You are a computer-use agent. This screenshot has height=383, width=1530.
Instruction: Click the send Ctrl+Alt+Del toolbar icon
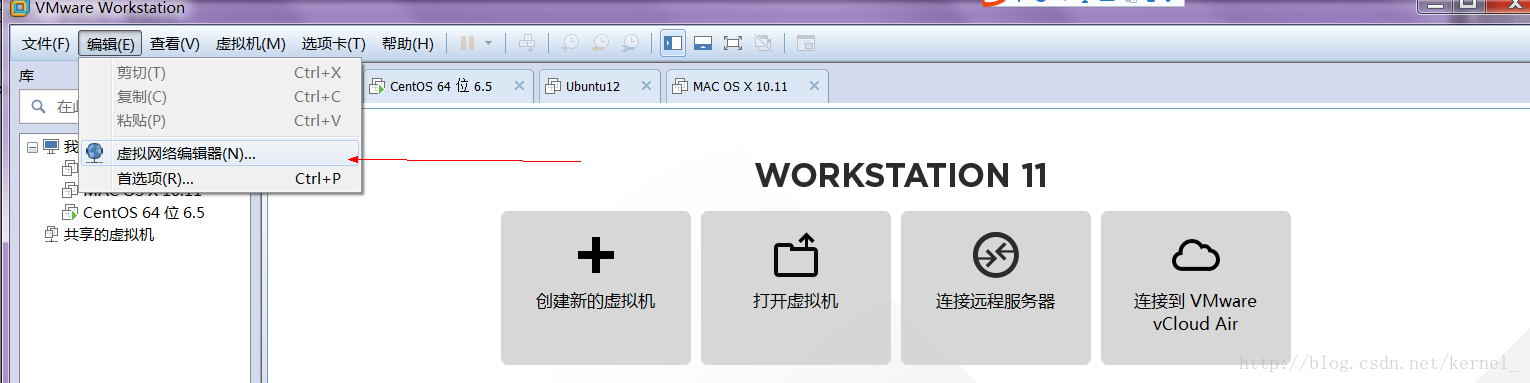[528, 43]
